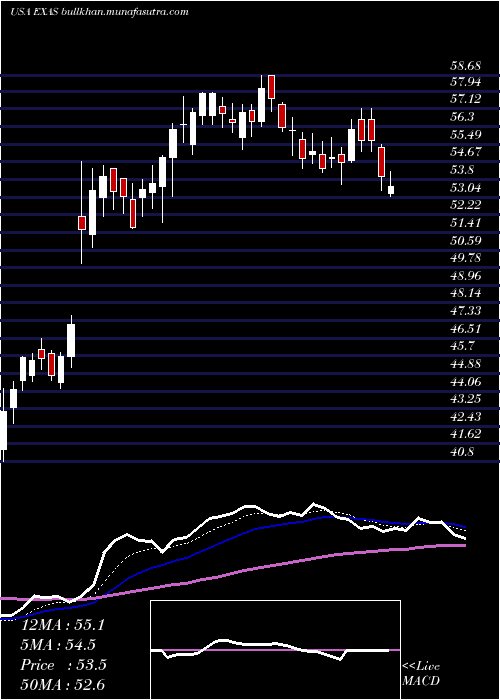Click the '<<Live MACD' label
This screenshot has height=700, width=500.
coord(421,674)
